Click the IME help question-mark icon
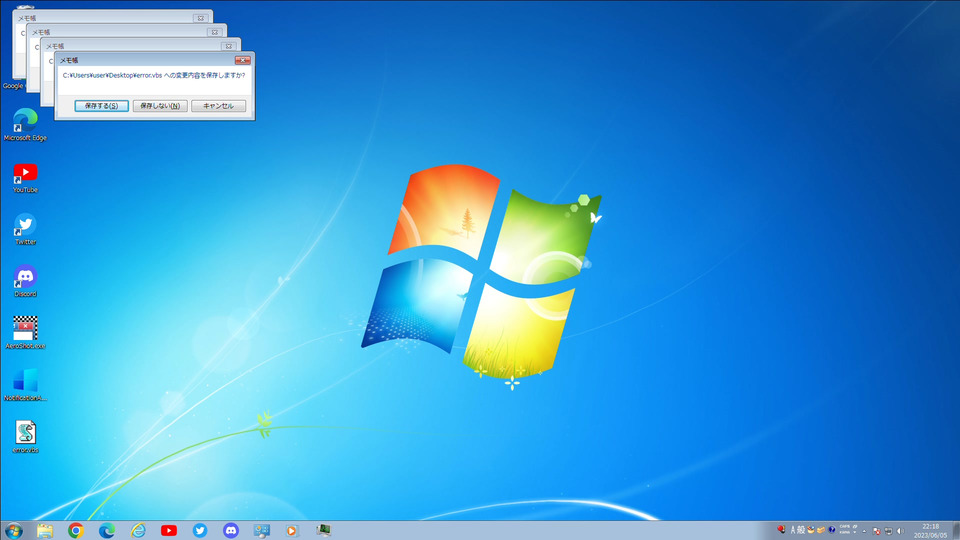Screen dimensions: 960x540 pyautogui.click(x=832, y=530)
